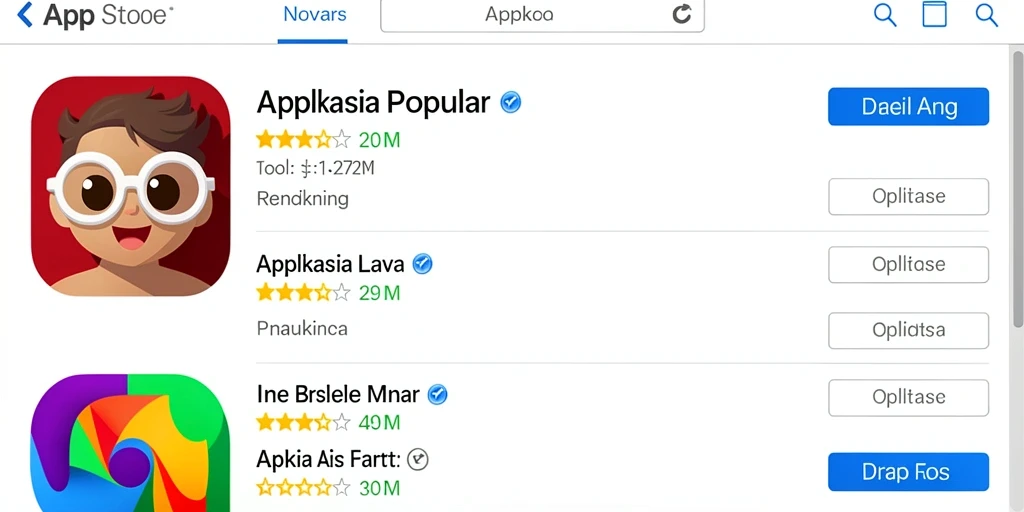Click the blue back chevron beside App Stooe
The height and width of the screenshot is (512, 1024).
tap(24, 14)
